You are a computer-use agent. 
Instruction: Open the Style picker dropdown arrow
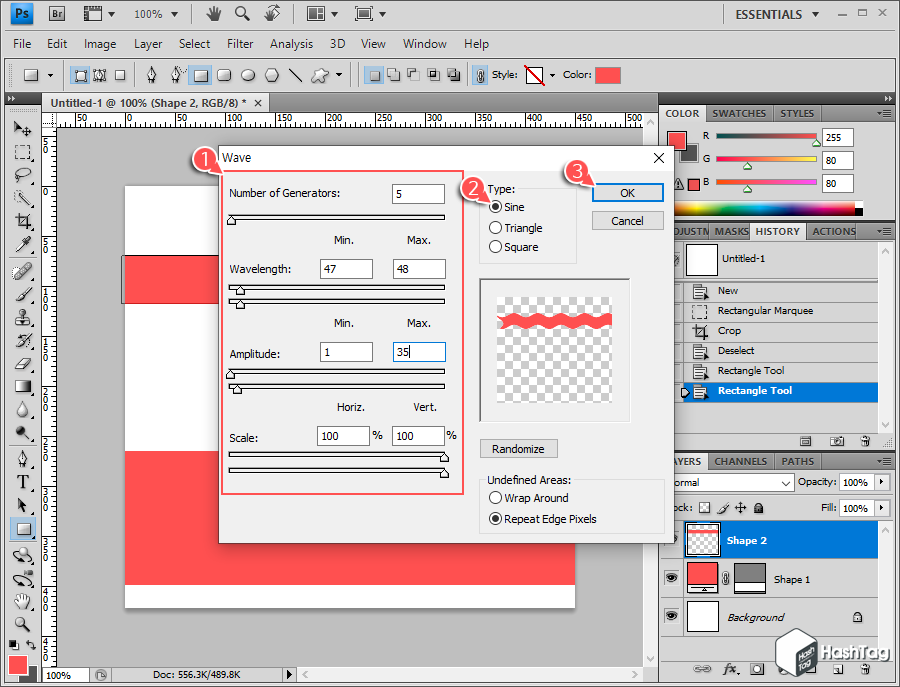pos(552,75)
